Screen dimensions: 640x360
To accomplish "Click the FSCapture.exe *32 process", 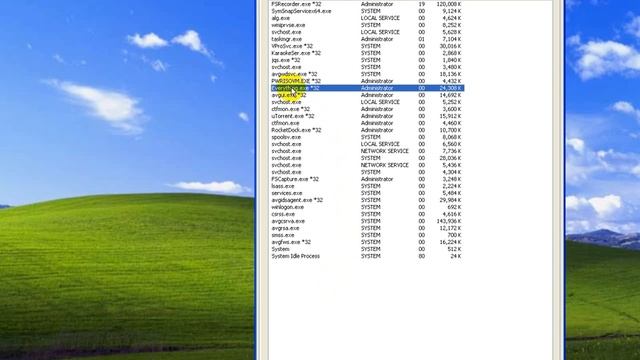I will pyautogui.click(x=367, y=179).
